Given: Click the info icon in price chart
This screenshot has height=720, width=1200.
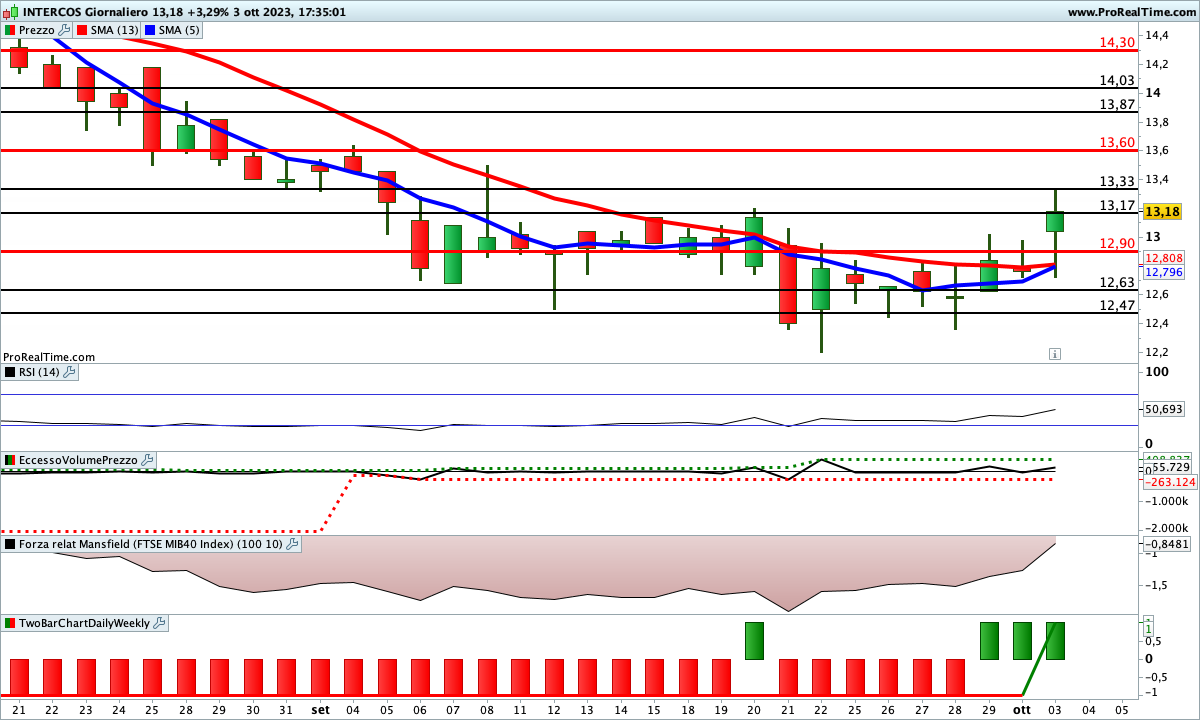Looking at the screenshot, I should tap(1055, 353).
